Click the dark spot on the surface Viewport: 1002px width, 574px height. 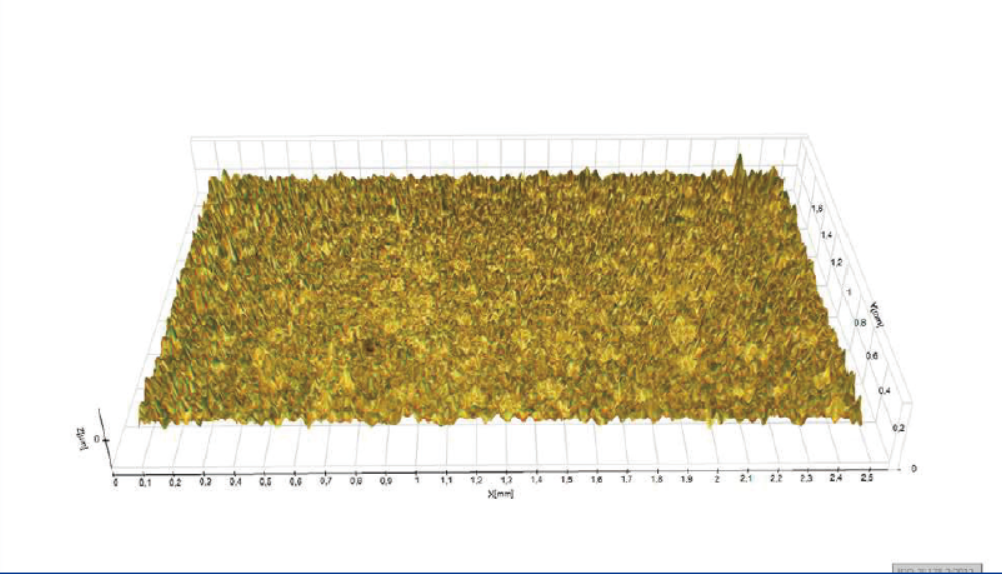(372, 347)
